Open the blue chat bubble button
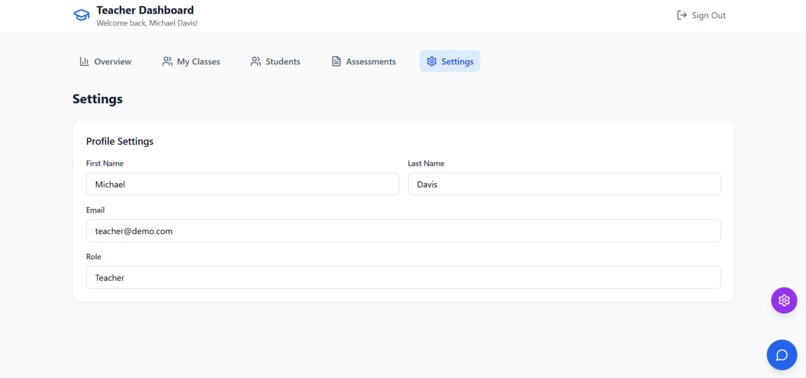Image resolution: width=806 pixels, height=378 pixels. [x=782, y=355]
